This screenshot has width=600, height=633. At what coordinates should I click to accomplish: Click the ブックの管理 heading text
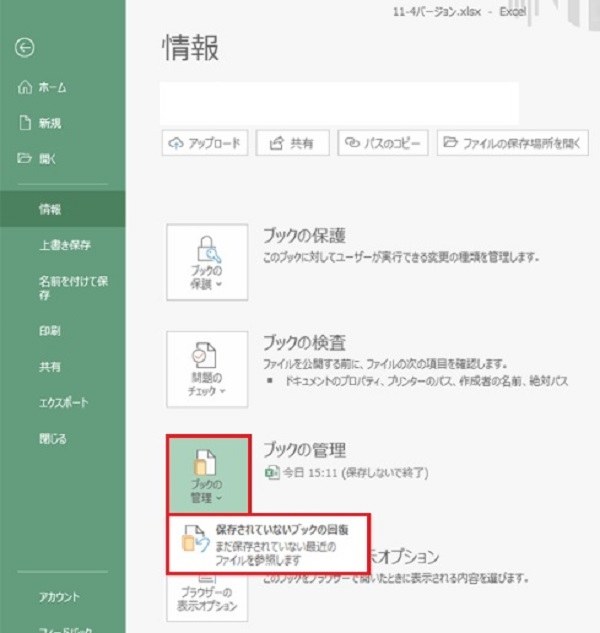point(304,450)
